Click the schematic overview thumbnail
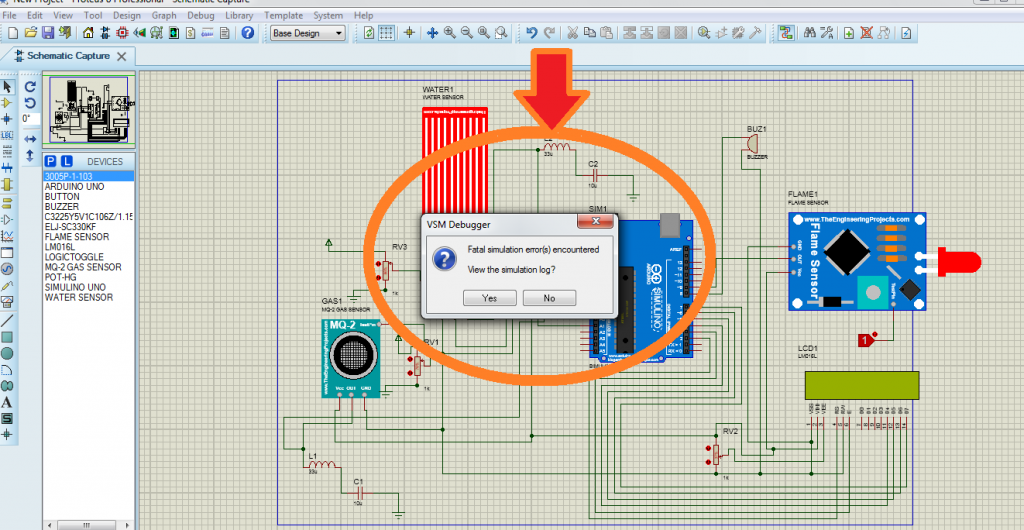Screen dimensions: 1024x530 point(89,110)
